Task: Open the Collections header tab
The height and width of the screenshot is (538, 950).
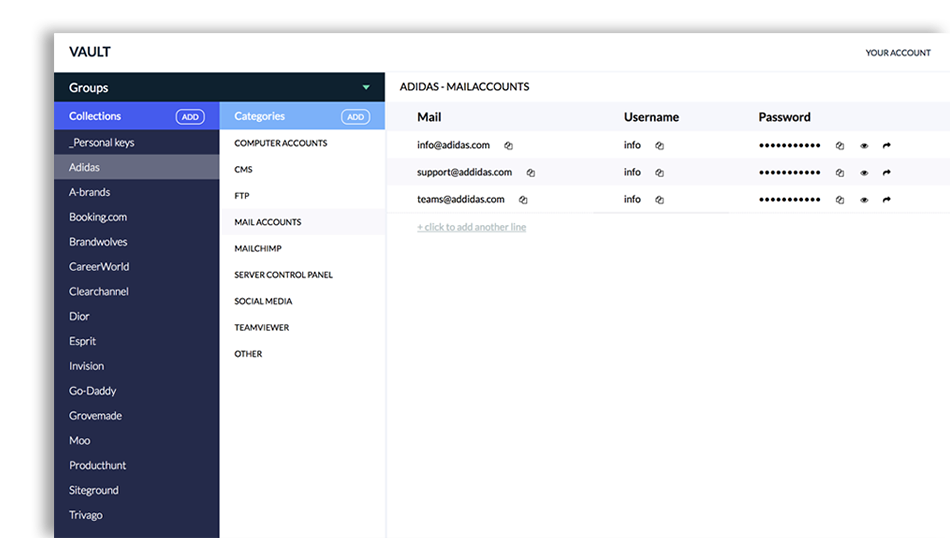Action: [x=95, y=116]
